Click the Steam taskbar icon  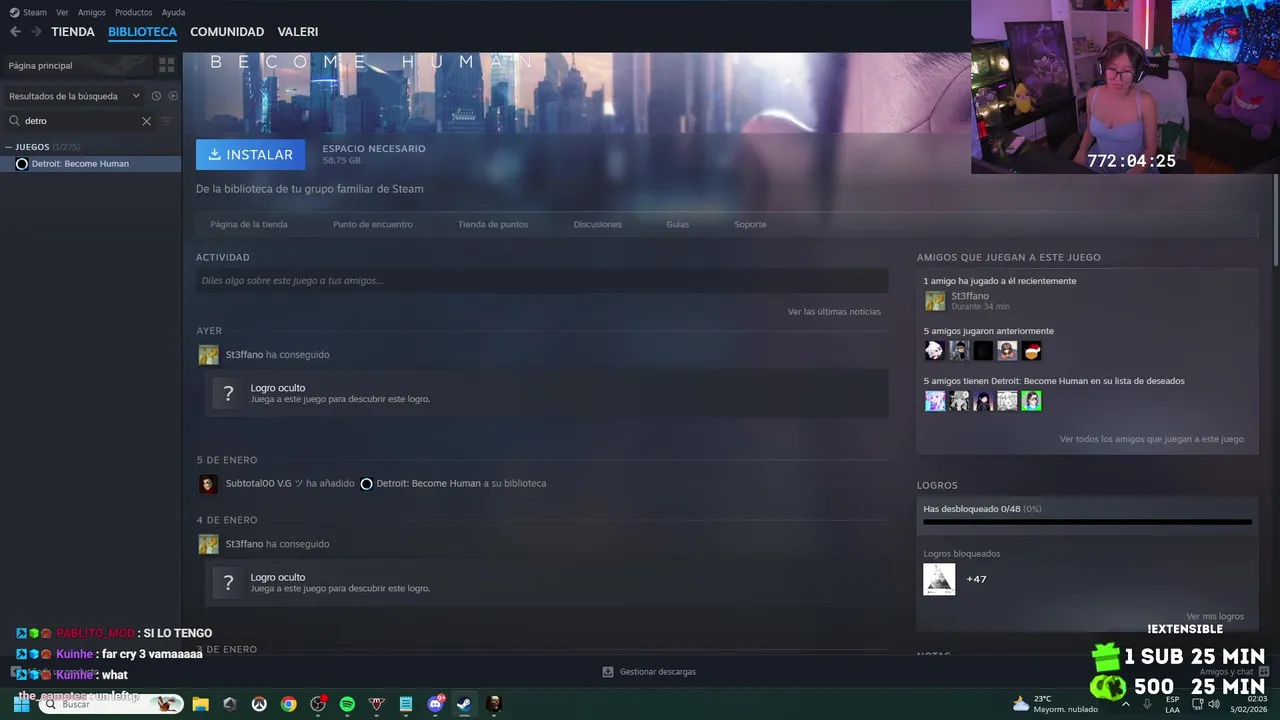tap(464, 704)
